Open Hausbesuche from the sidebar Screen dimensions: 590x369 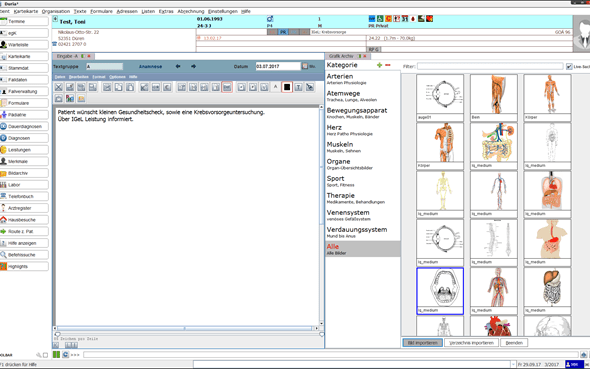pyautogui.click(x=24, y=220)
